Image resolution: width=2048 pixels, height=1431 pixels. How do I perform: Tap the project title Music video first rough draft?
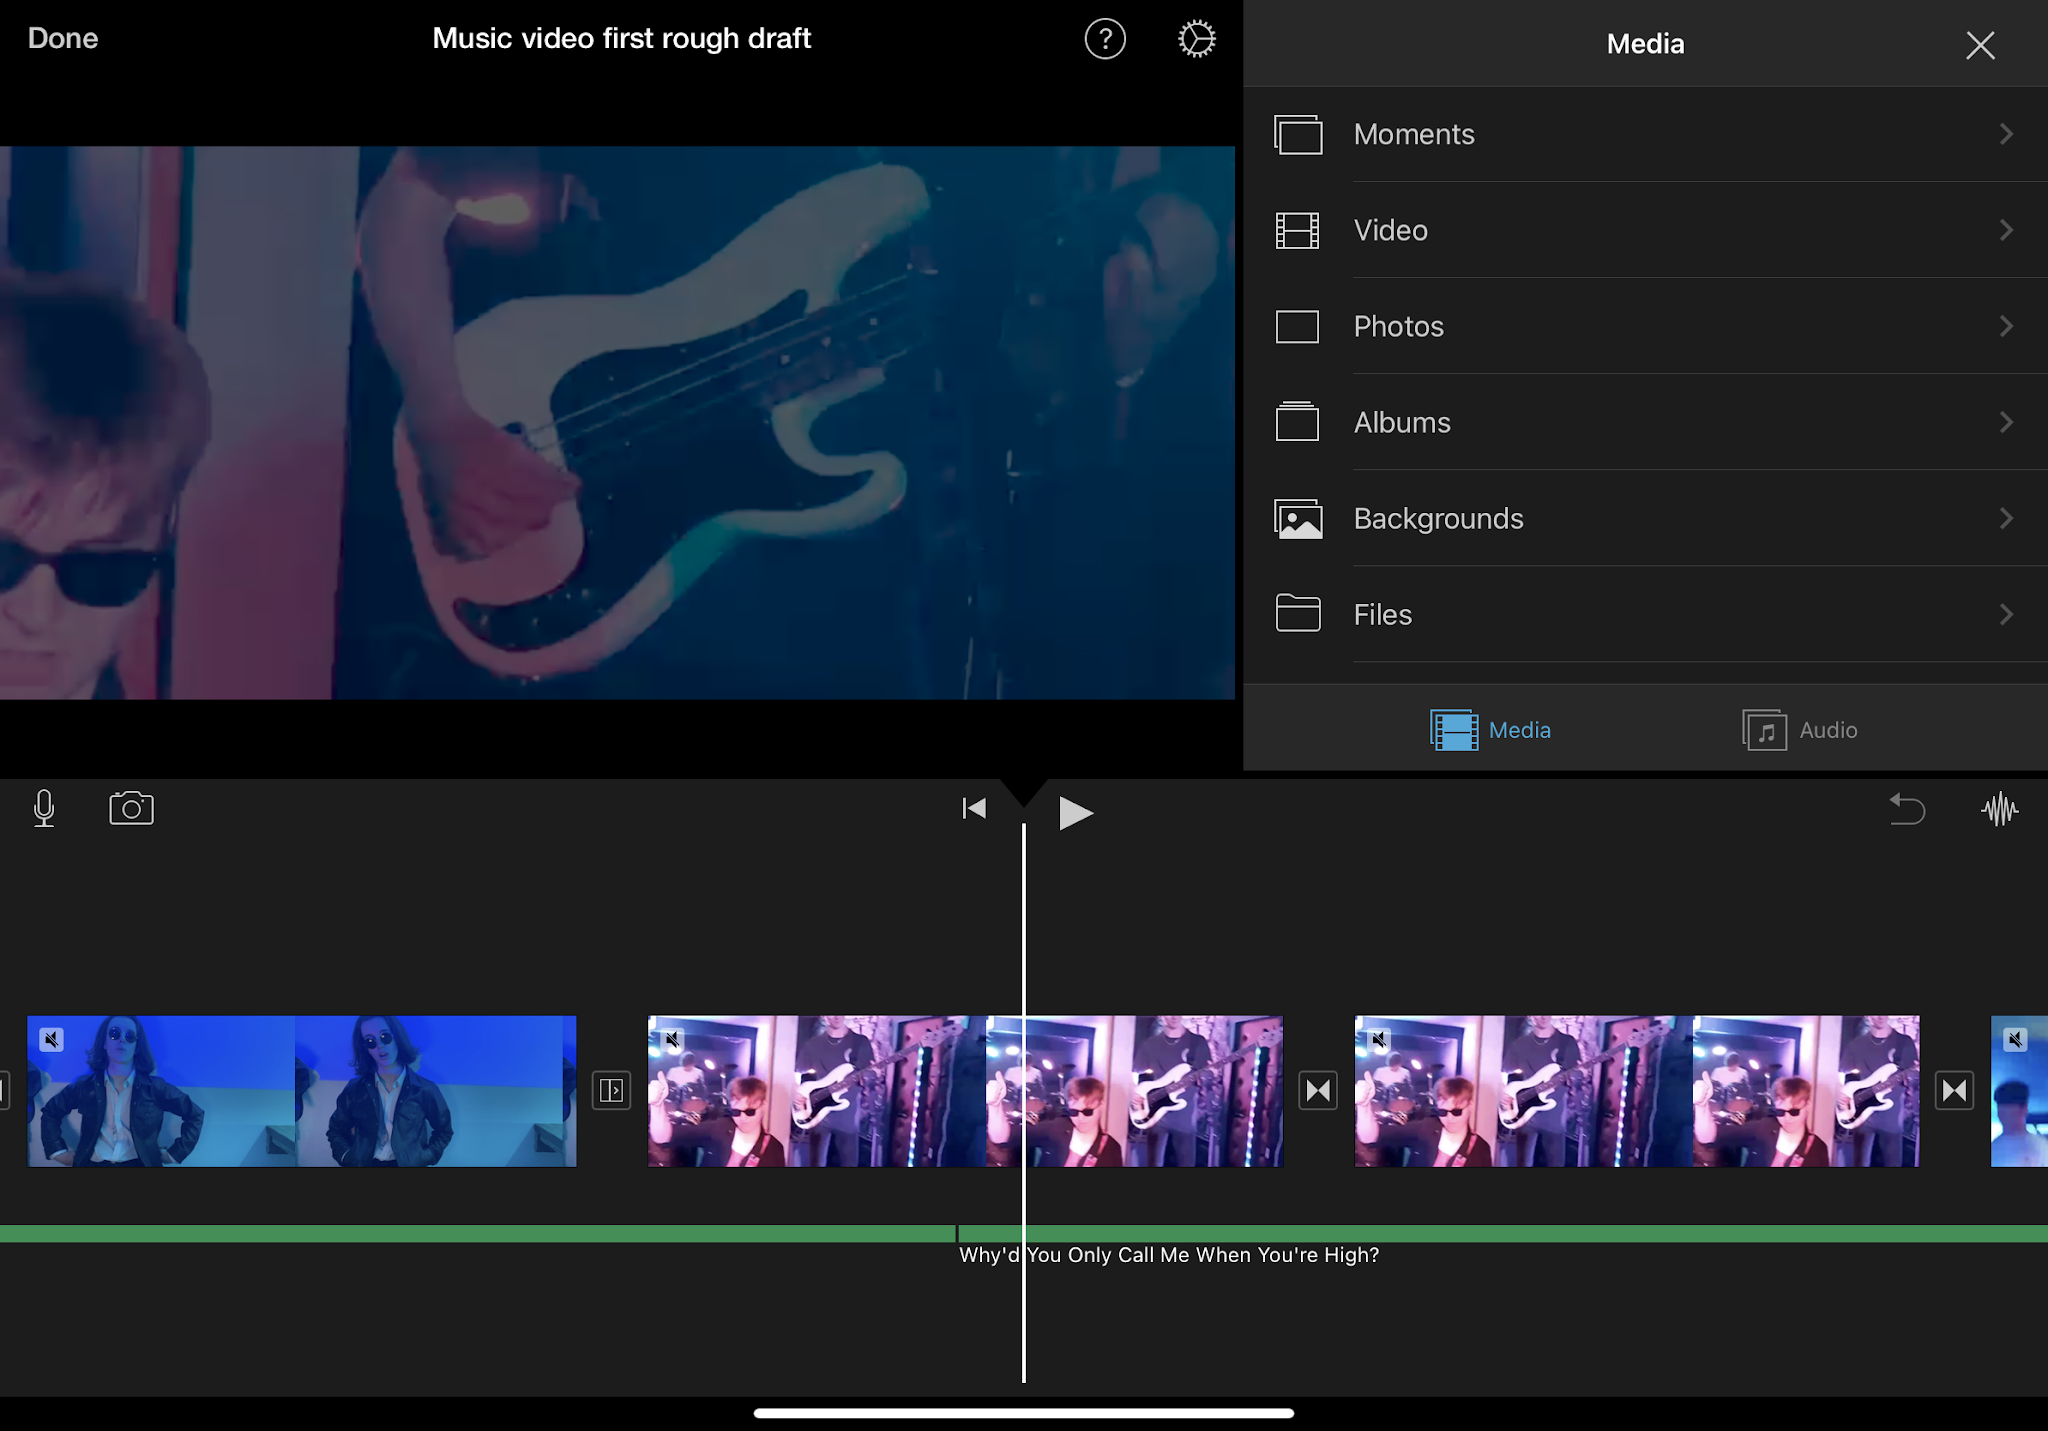click(621, 38)
